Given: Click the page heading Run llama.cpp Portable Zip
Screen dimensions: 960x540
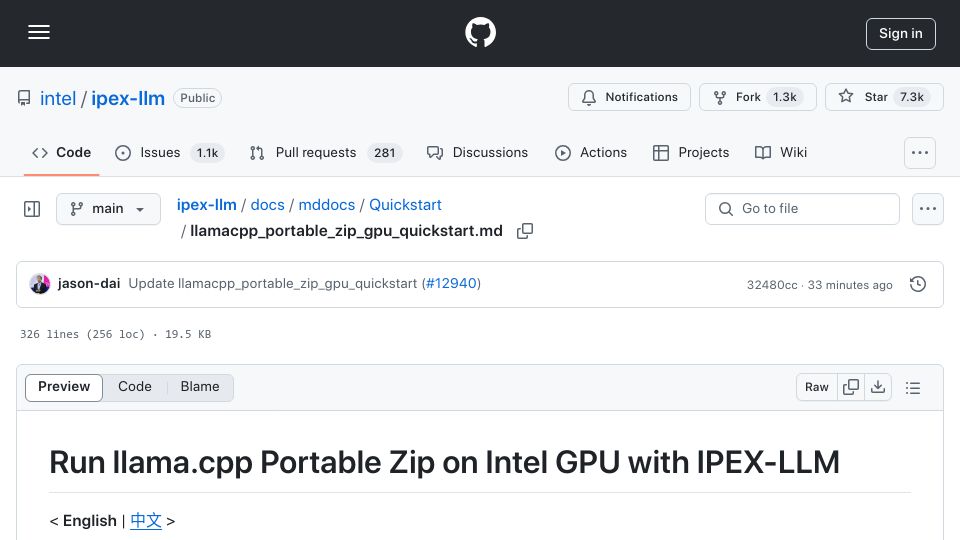Looking at the screenshot, I should click(444, 462).
